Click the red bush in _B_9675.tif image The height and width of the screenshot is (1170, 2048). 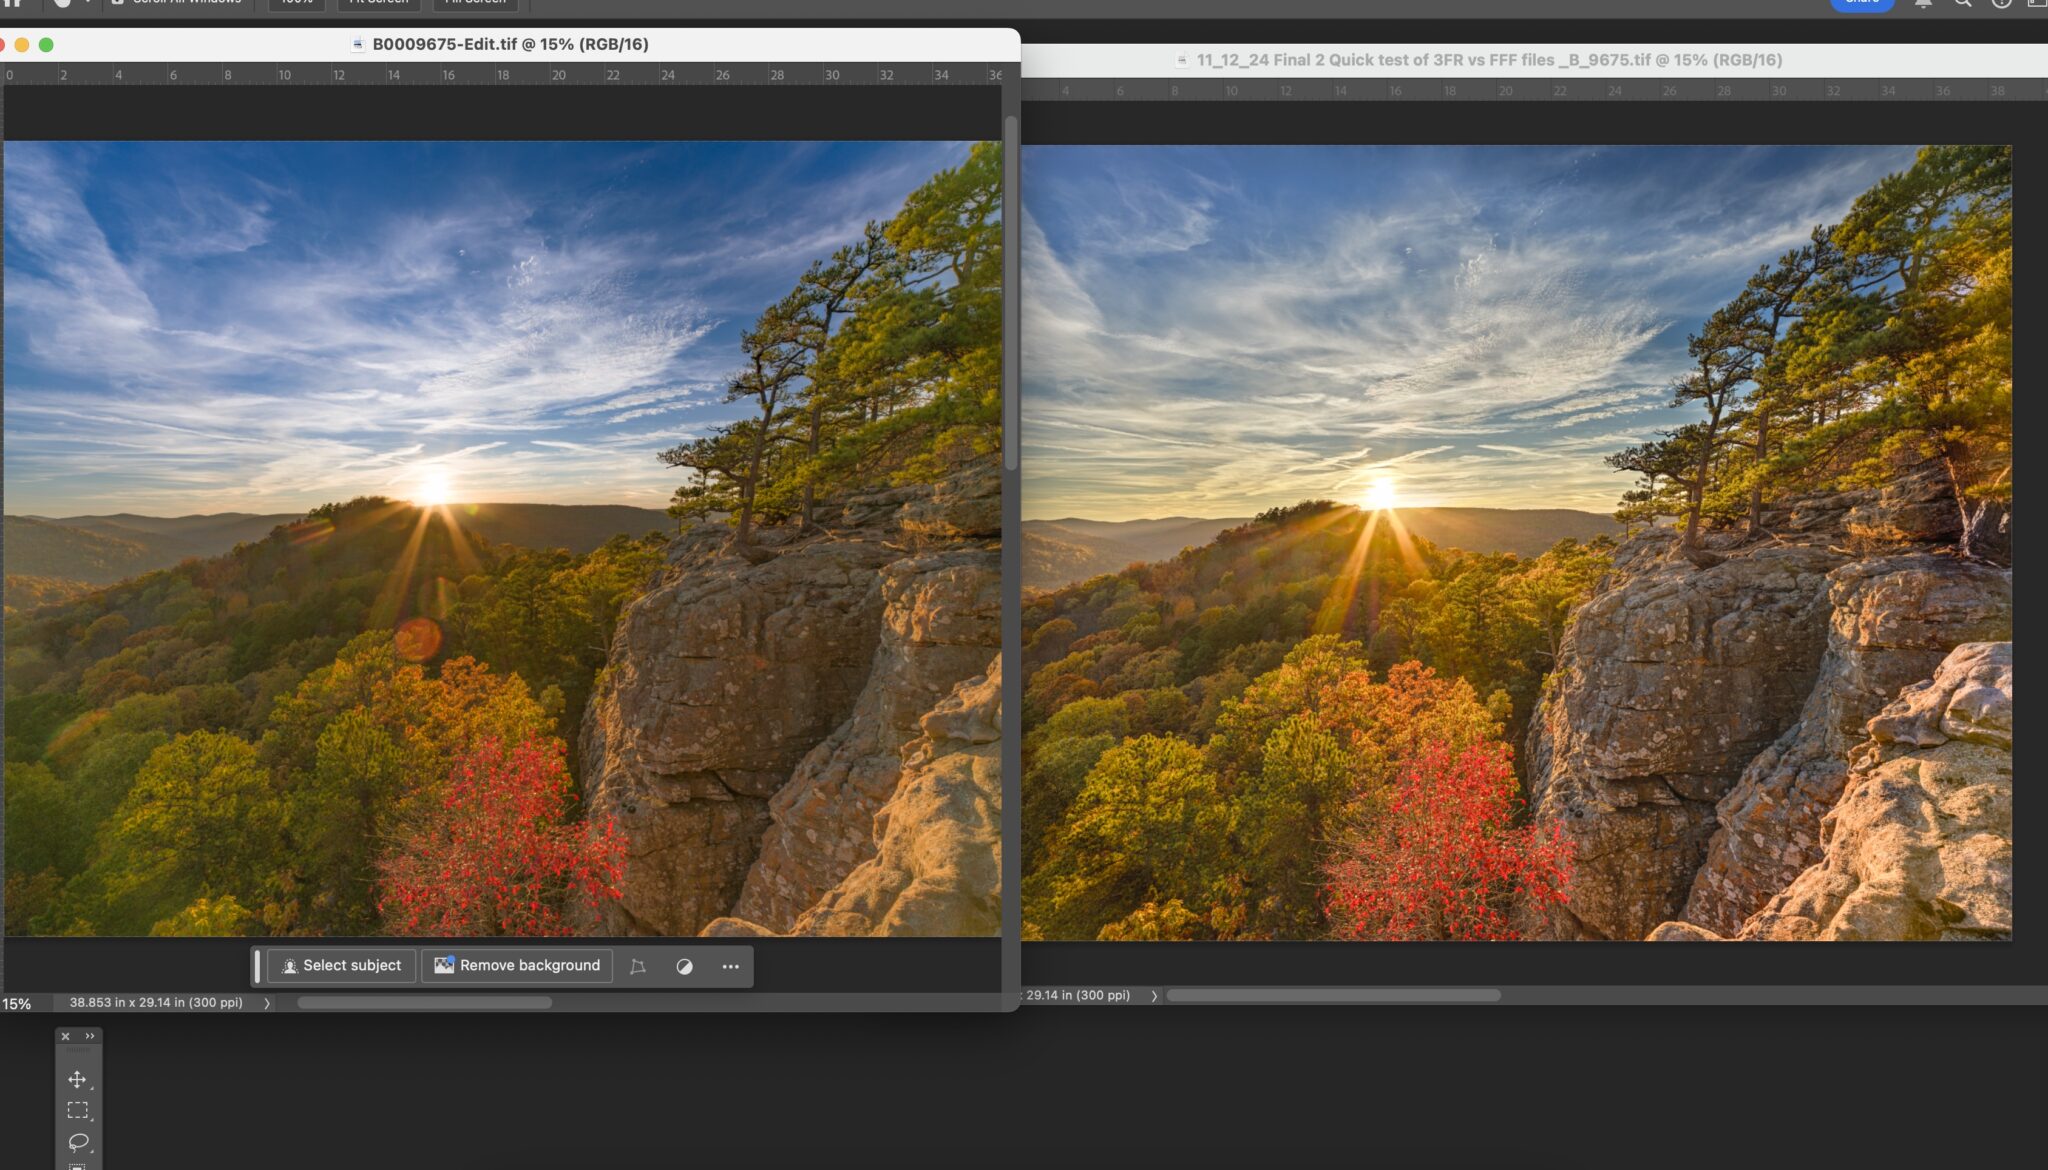pos(1448,840)
